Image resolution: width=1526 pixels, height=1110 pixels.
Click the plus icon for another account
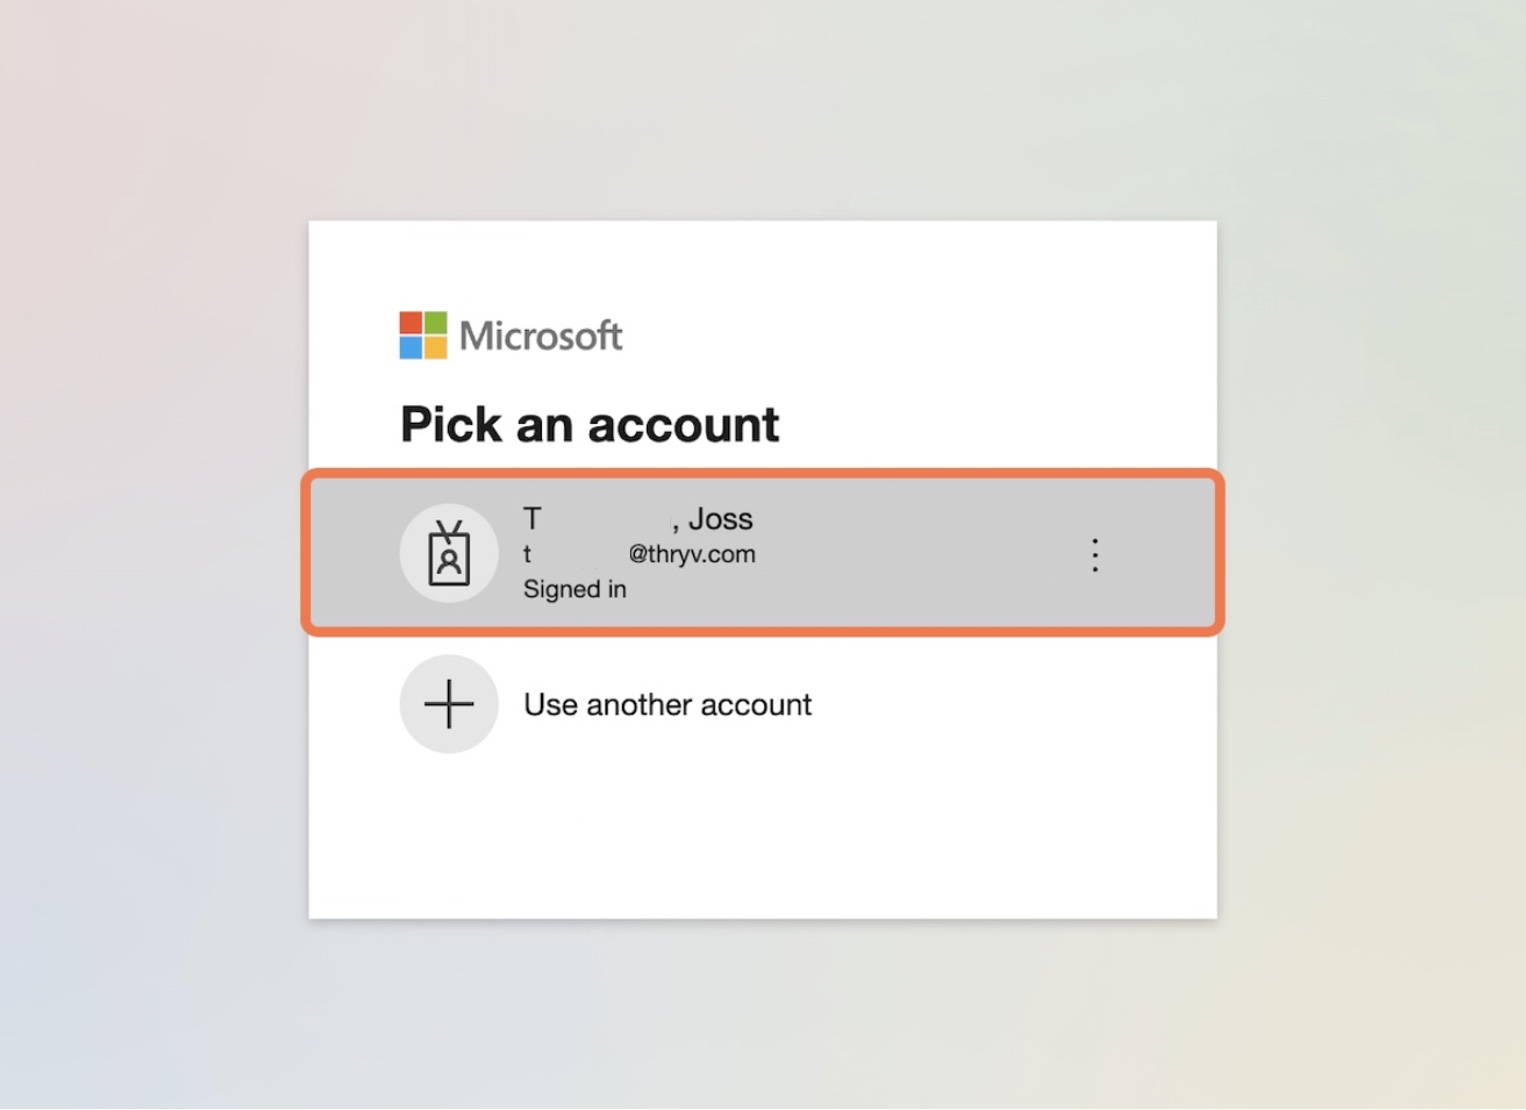pos(449,704)
